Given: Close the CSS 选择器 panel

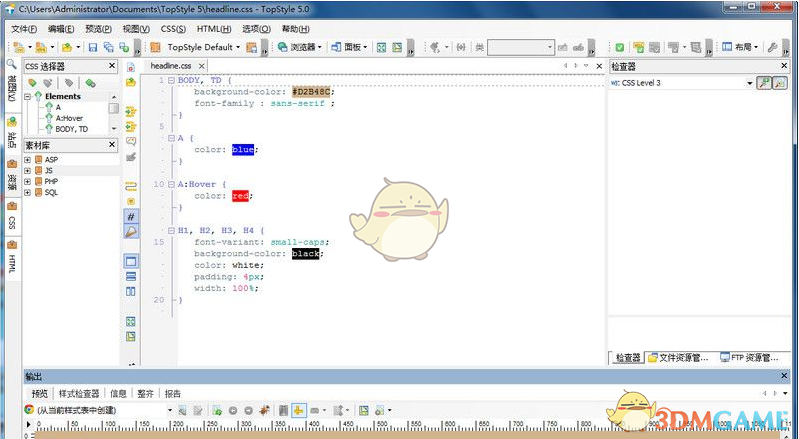Looking at the screenshot, I should click(112, 66).
